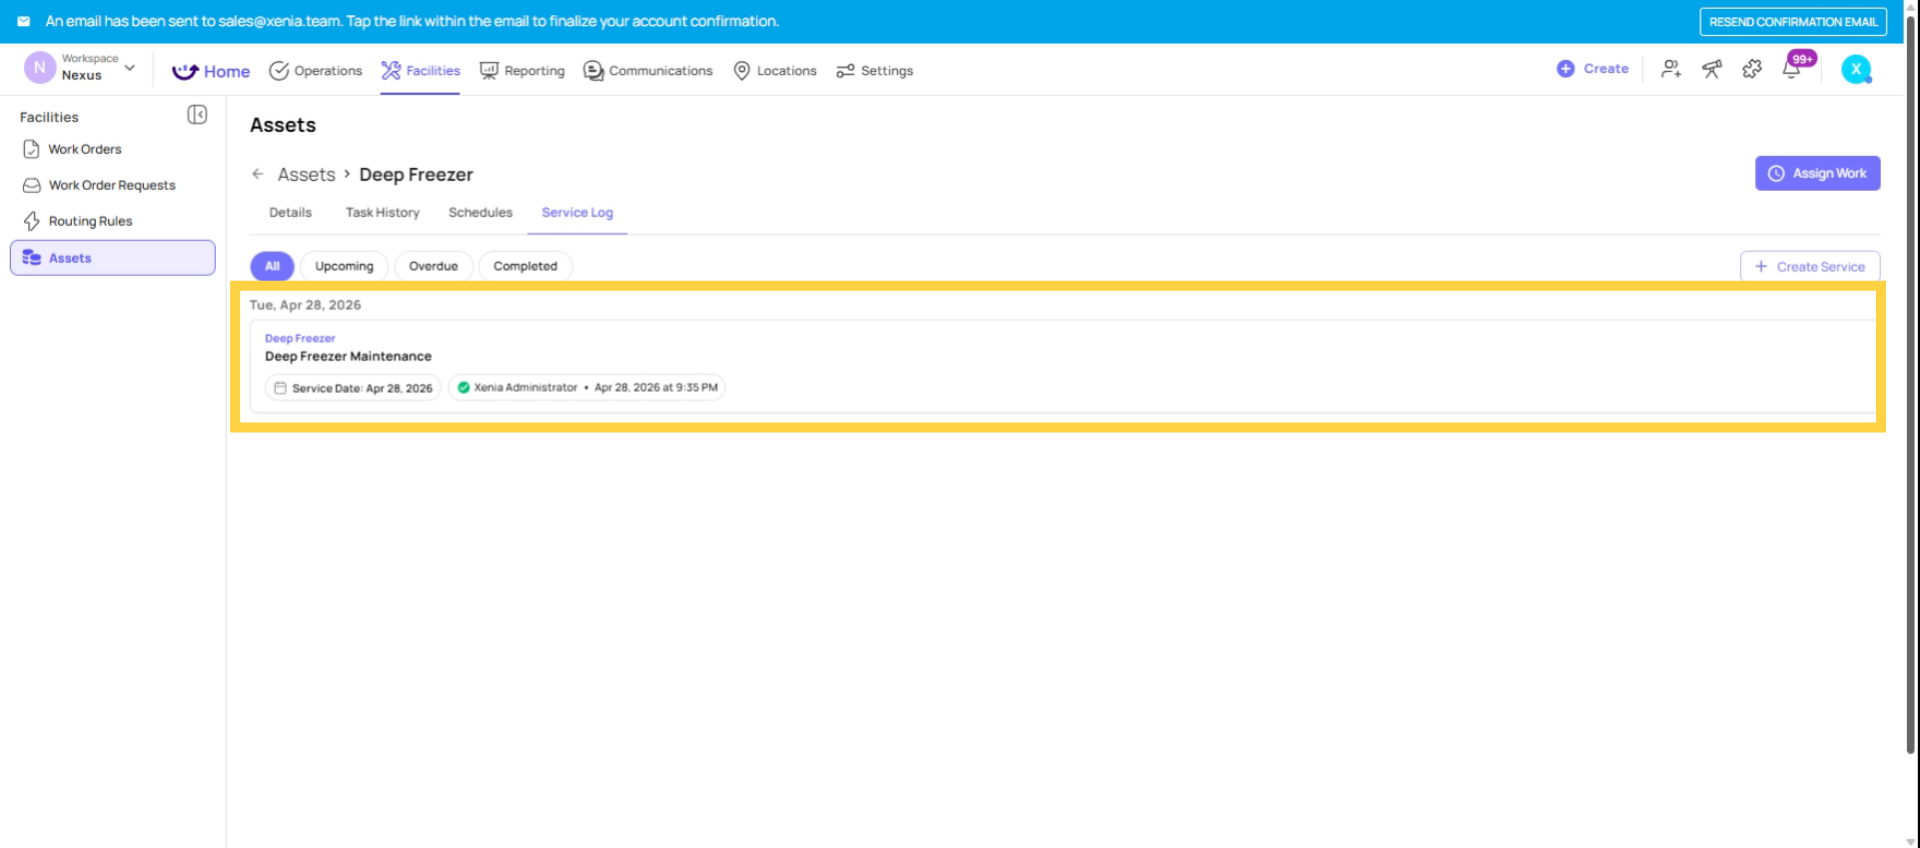1920x848 pixels.
Task: Click the Assign Work button
Action: tap(1817, 173)
